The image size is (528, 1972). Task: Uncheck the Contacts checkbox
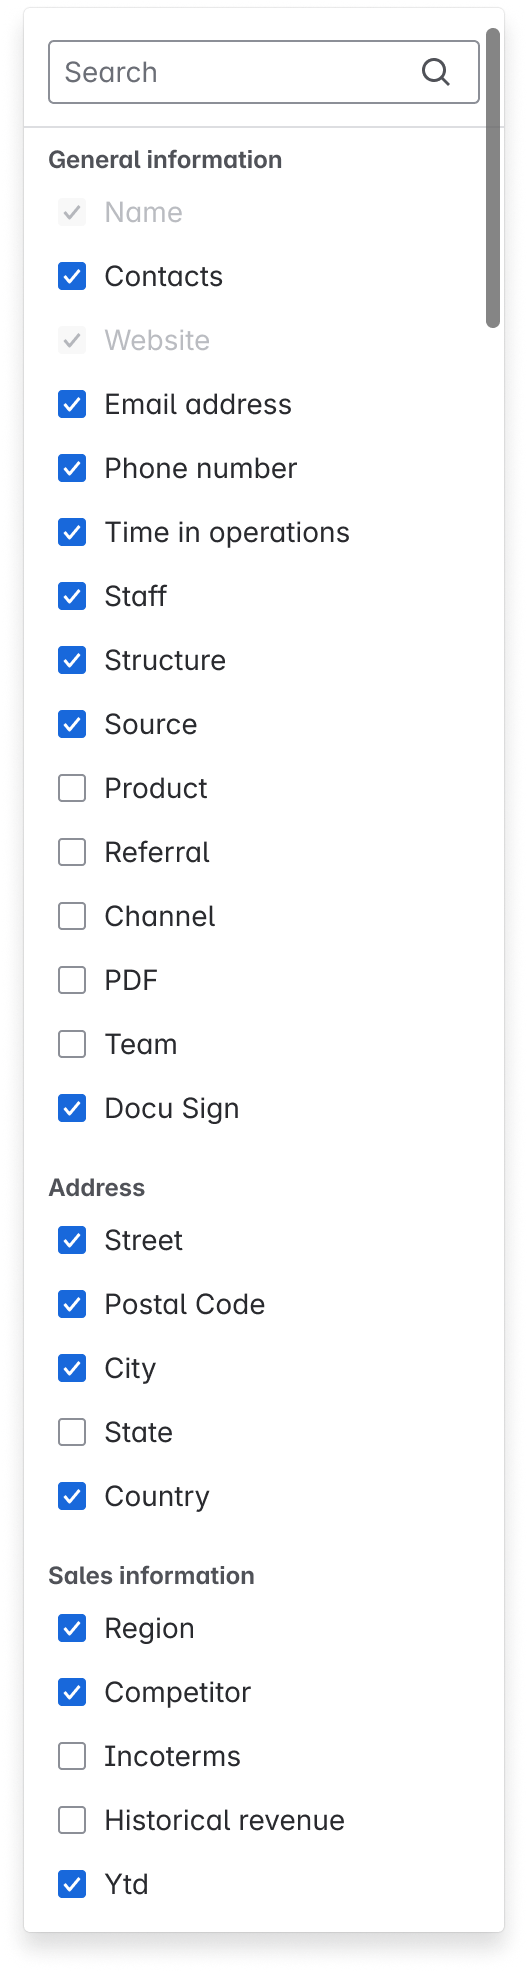[72, 276]
